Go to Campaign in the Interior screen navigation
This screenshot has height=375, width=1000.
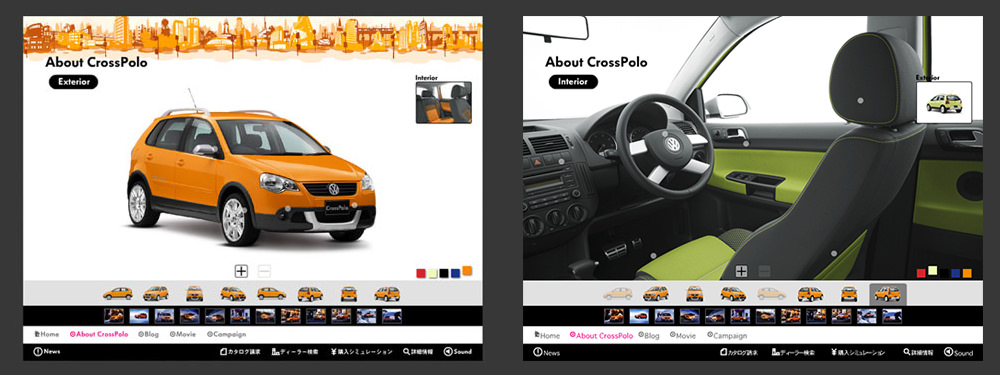point(726,335)
